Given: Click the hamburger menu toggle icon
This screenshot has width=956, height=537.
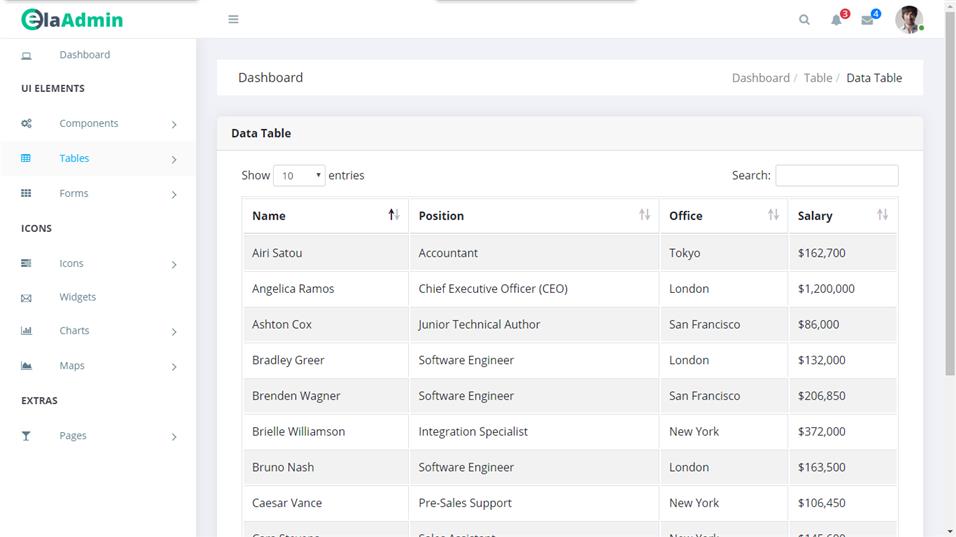Looking at the screenshot, I should point(233,19).
